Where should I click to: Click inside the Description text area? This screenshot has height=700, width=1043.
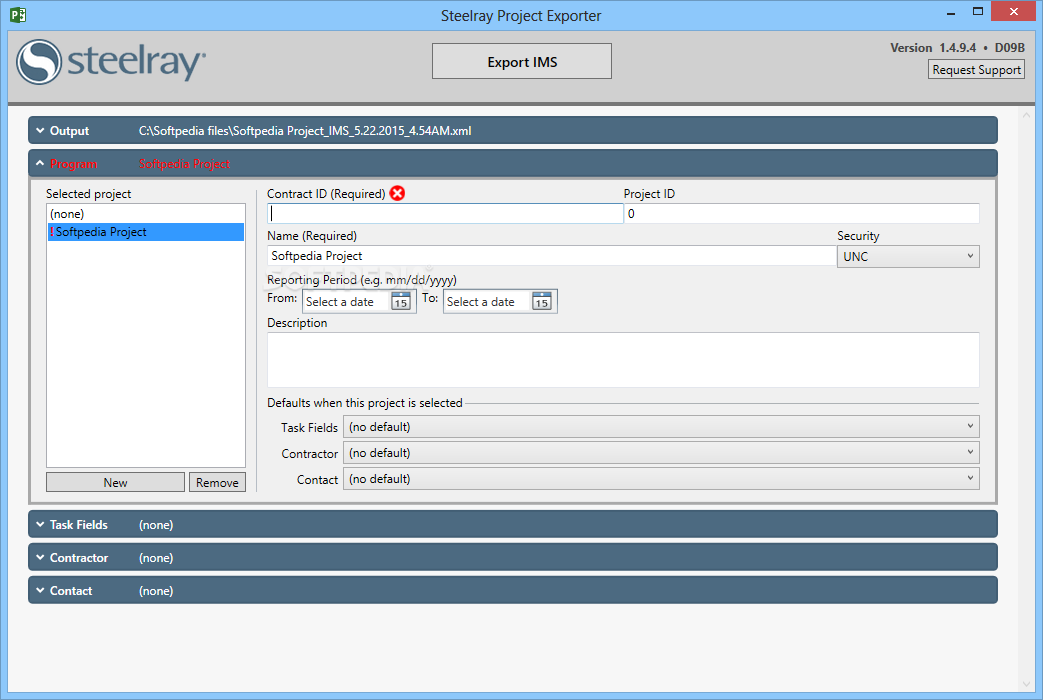coord(623,359)
